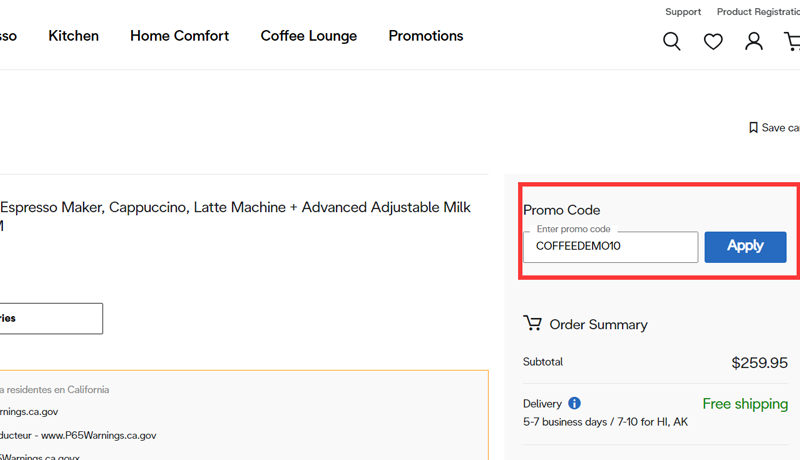Open the account profile icon
The image size is (800, 460).
(754, 41)
